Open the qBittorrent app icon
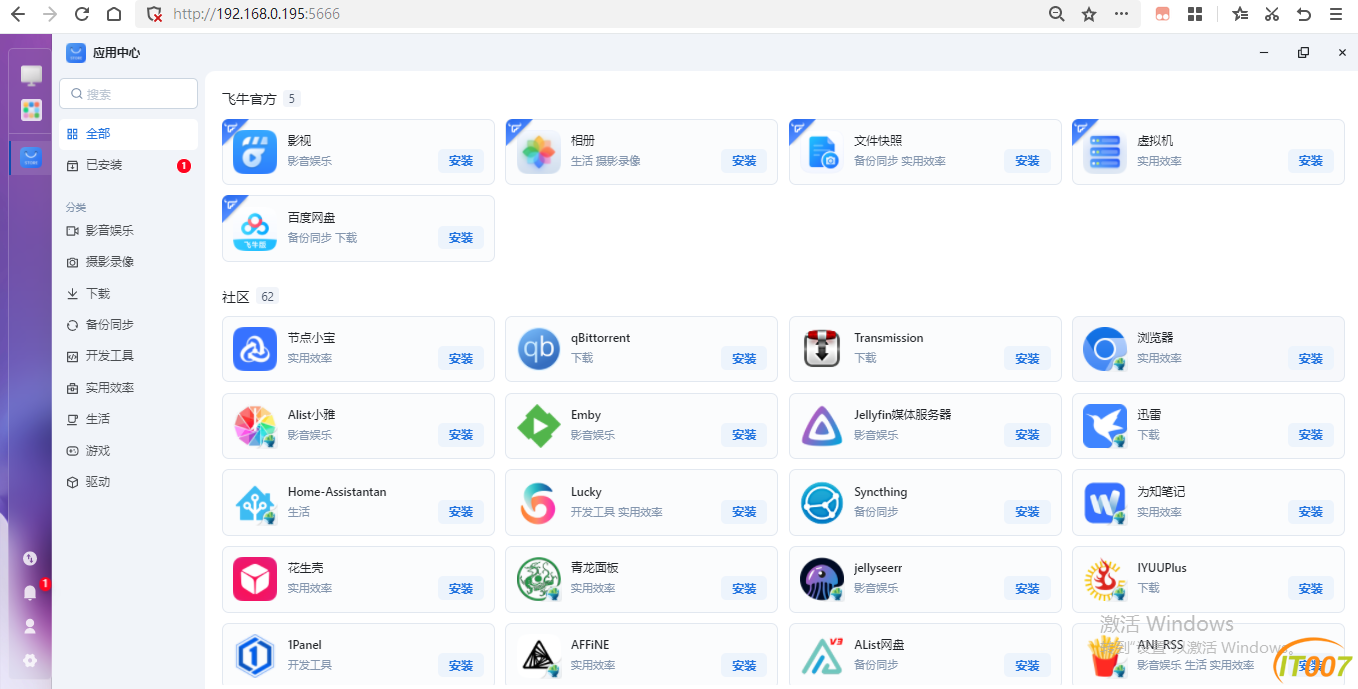1358x689 pixels. click(539, 349)
